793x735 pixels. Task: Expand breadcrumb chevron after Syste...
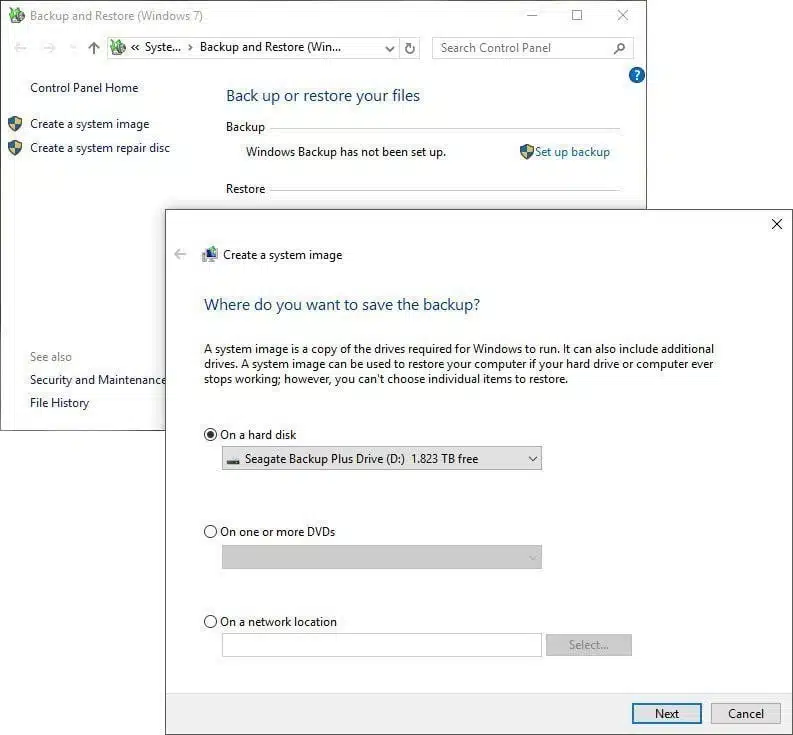[190, 48]
